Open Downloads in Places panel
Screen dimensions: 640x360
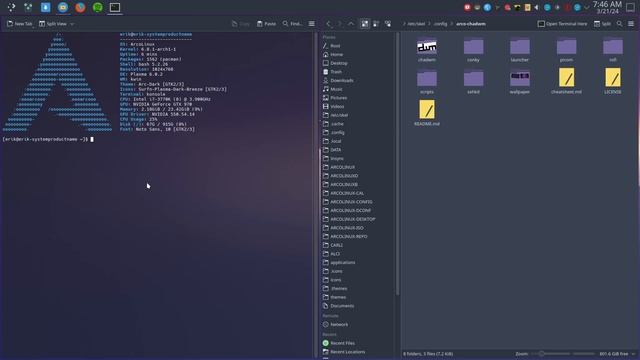tap(358, 80)
